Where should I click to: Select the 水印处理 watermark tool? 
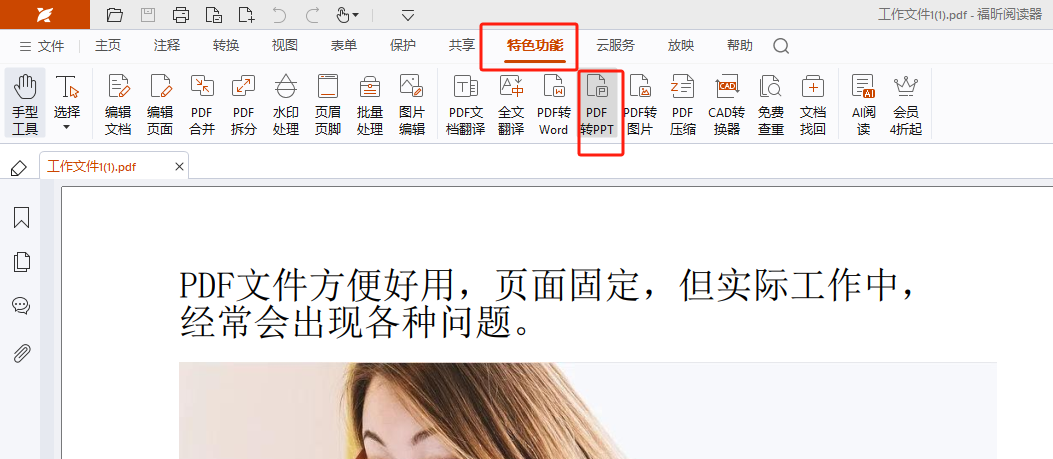285,105
